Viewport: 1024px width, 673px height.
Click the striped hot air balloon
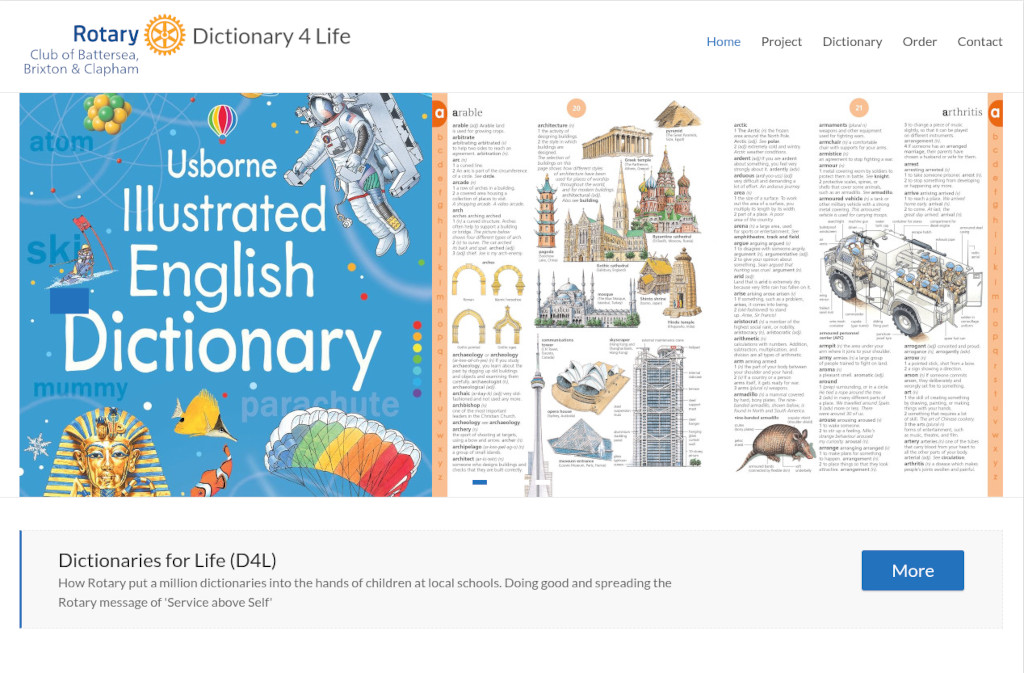click(x=221, y=121)
